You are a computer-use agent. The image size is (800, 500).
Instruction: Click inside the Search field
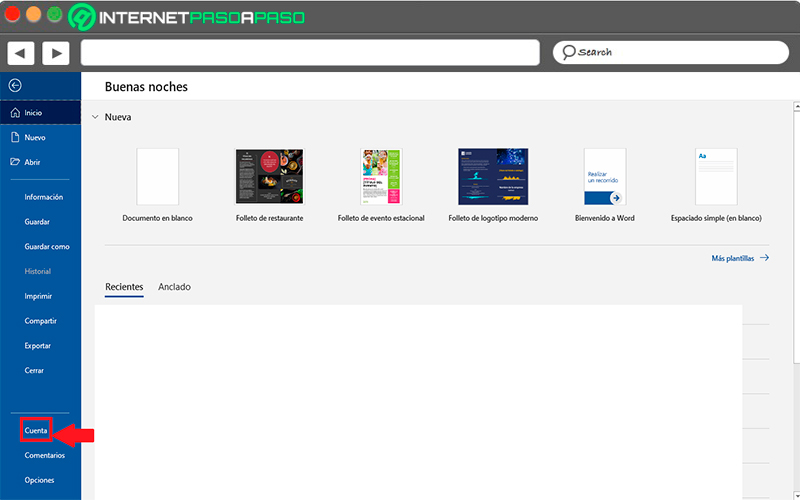tap(671, 52)
